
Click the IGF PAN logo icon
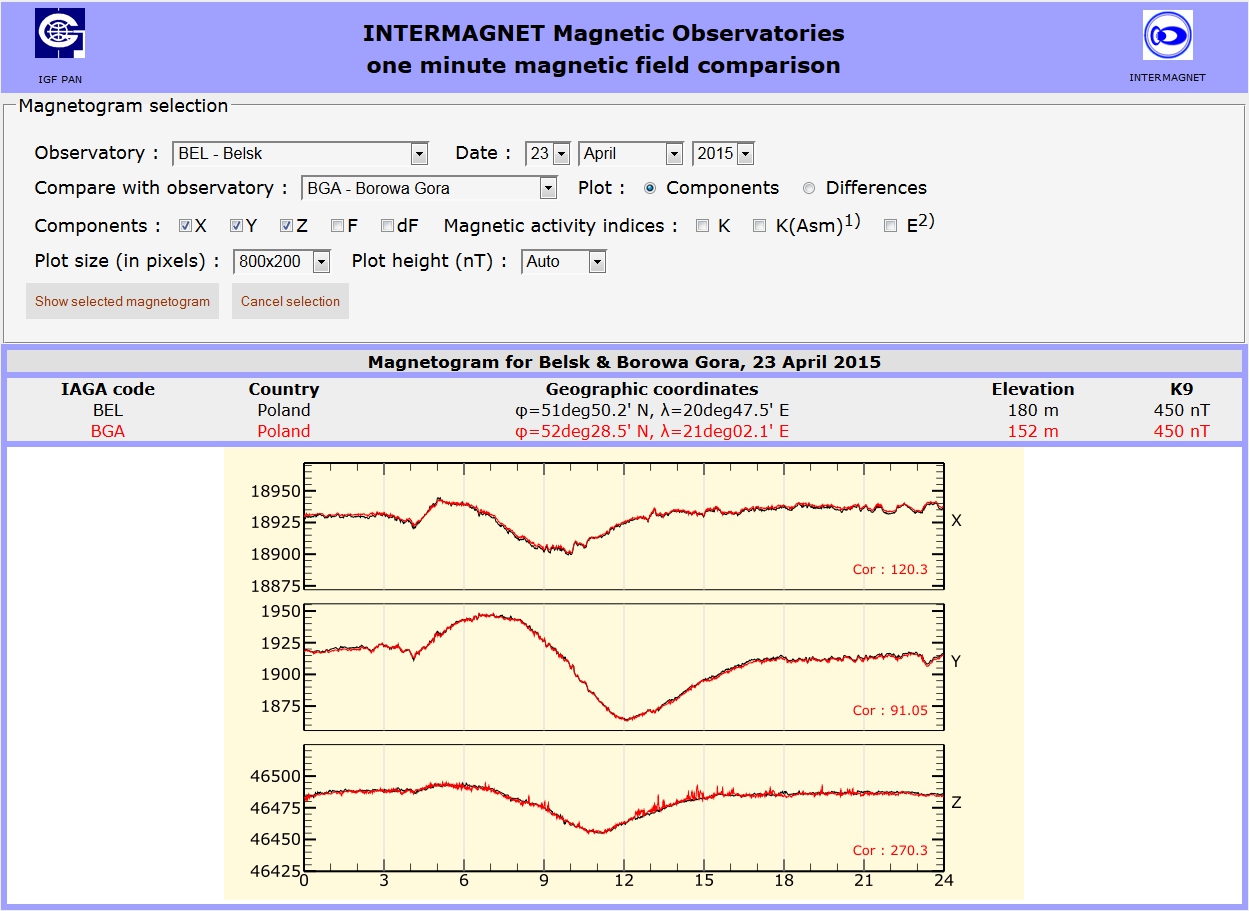[x=60, y=33]
